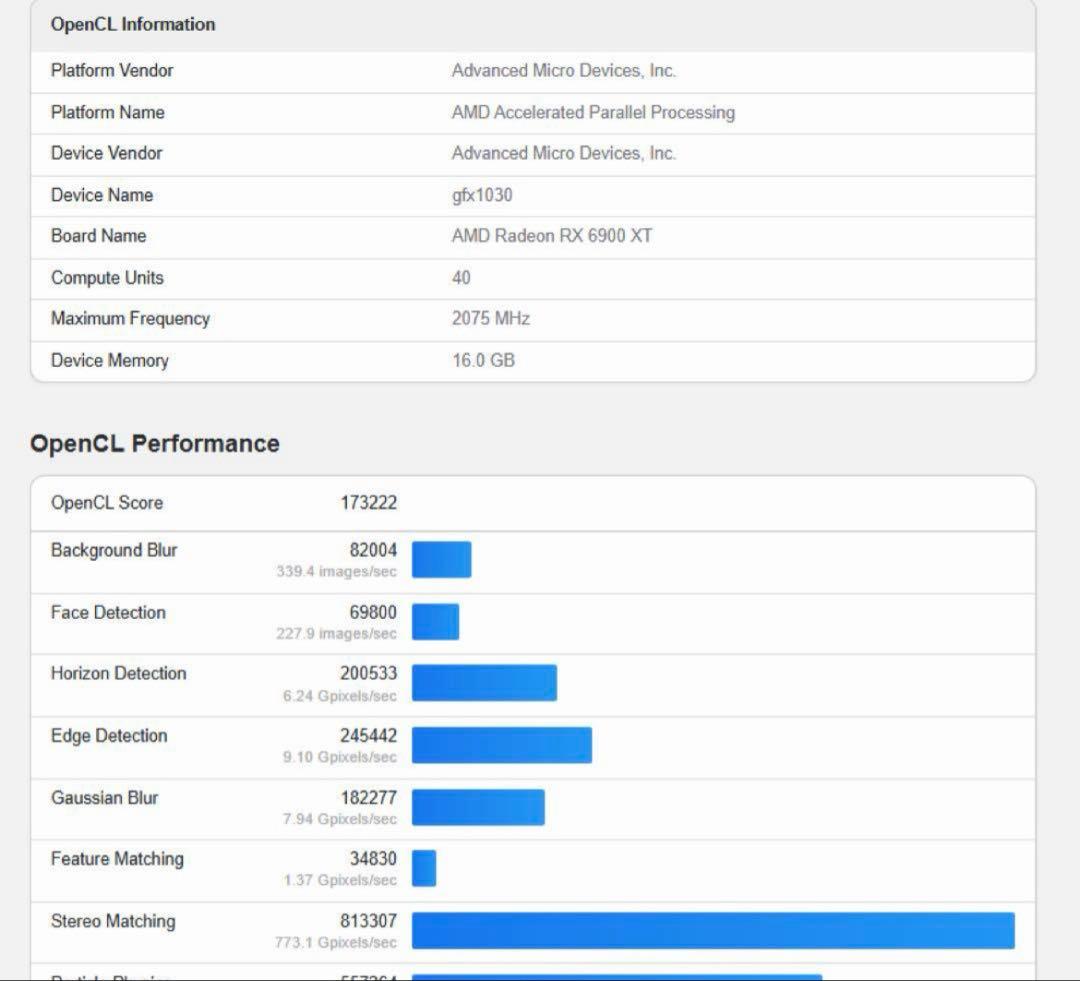
Task: Click the Background Blur result bar
Action: click(441, 560)
